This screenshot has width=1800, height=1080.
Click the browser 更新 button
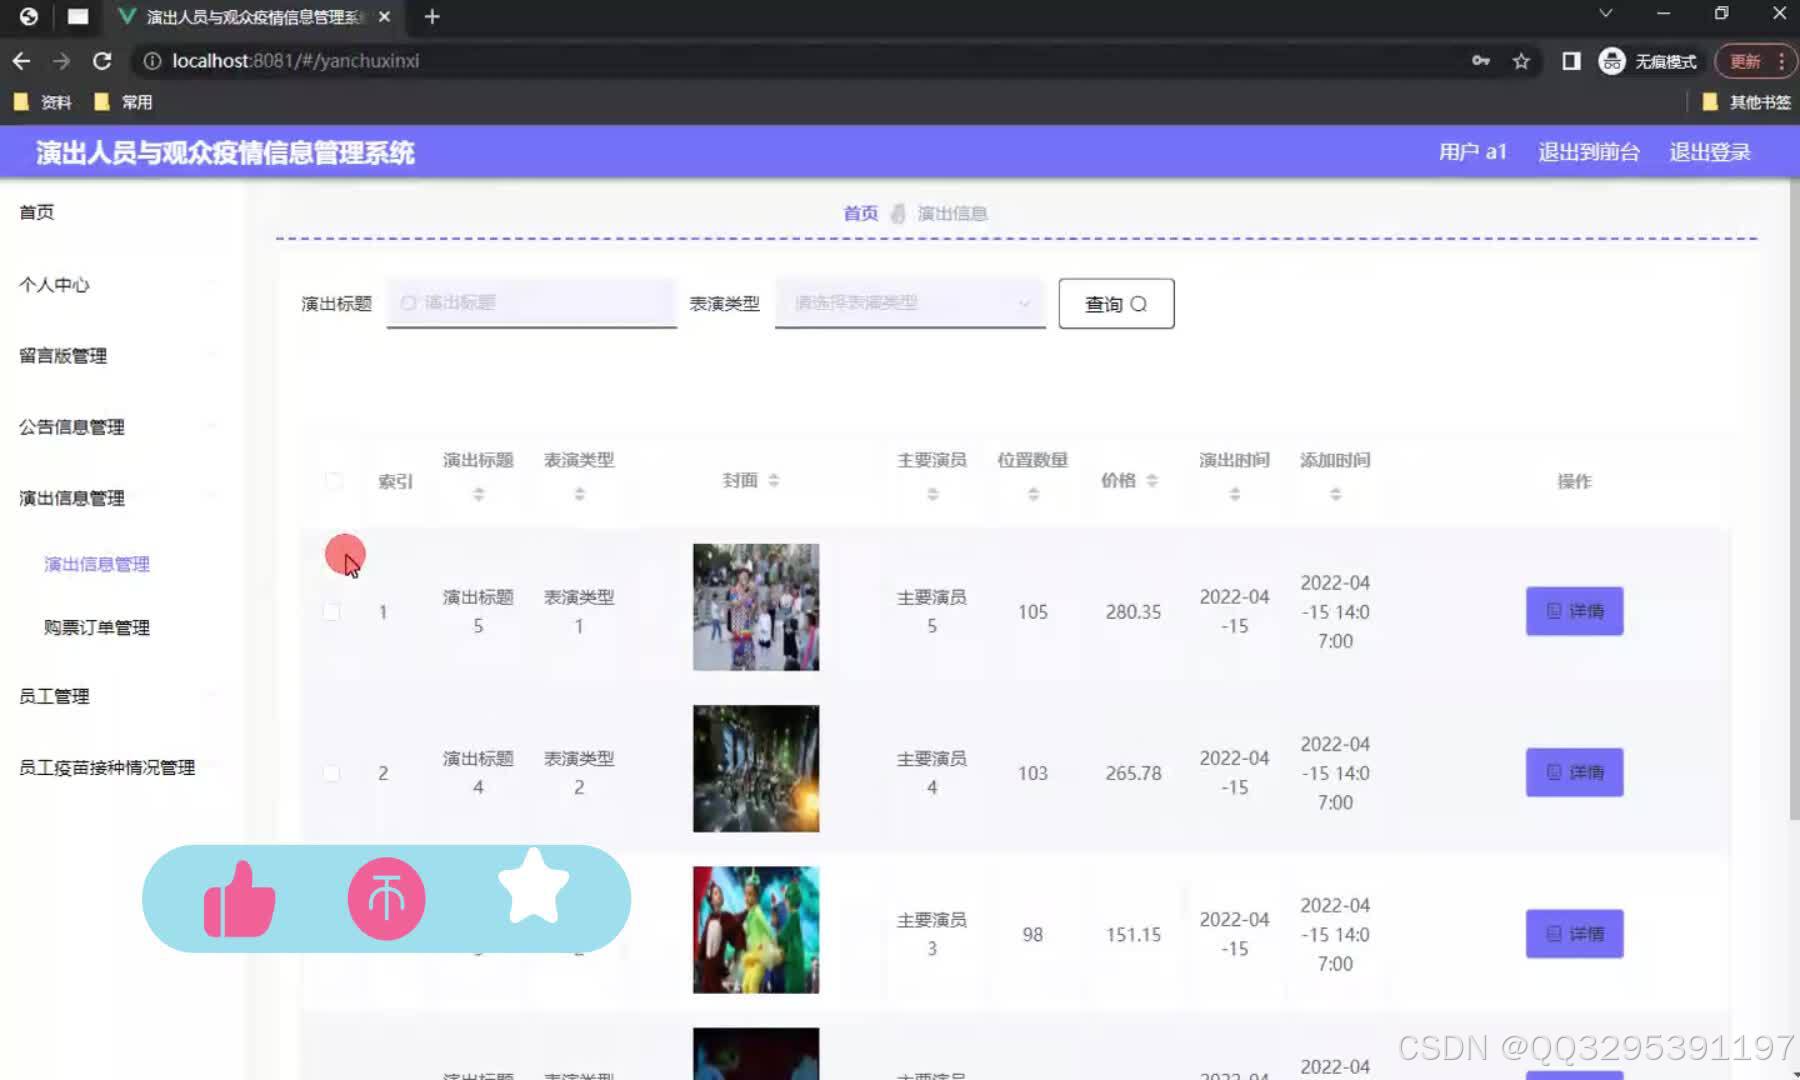pyautogui.click(x=1754, y=61)
